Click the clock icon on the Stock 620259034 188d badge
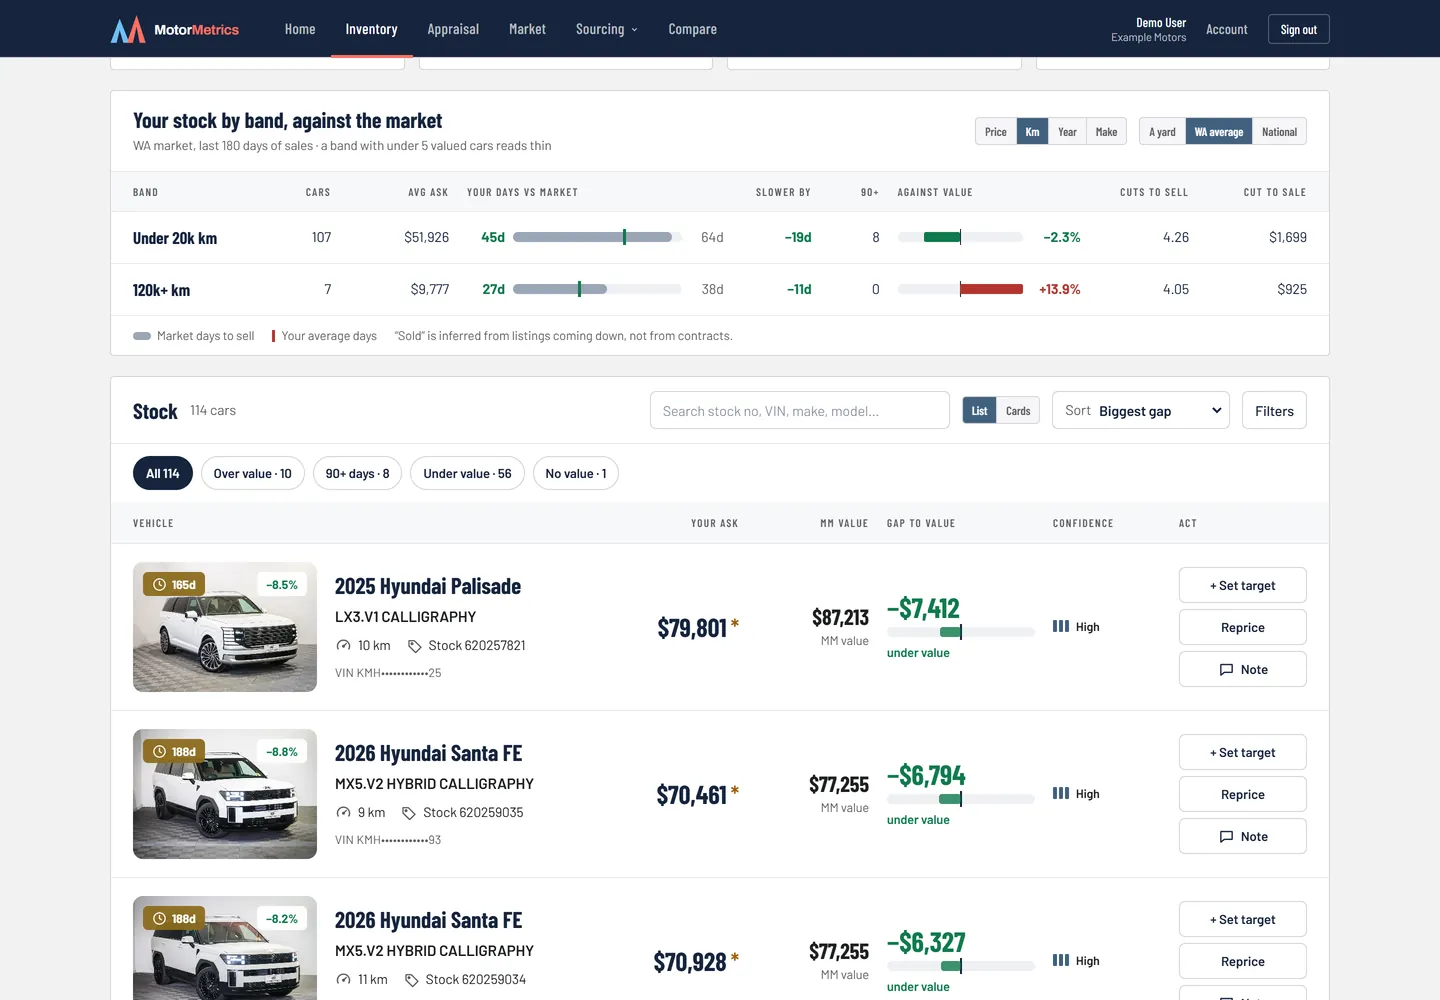Viewport: 1440px width, 1000px height. pyautogui.click(x=159, y=919)
